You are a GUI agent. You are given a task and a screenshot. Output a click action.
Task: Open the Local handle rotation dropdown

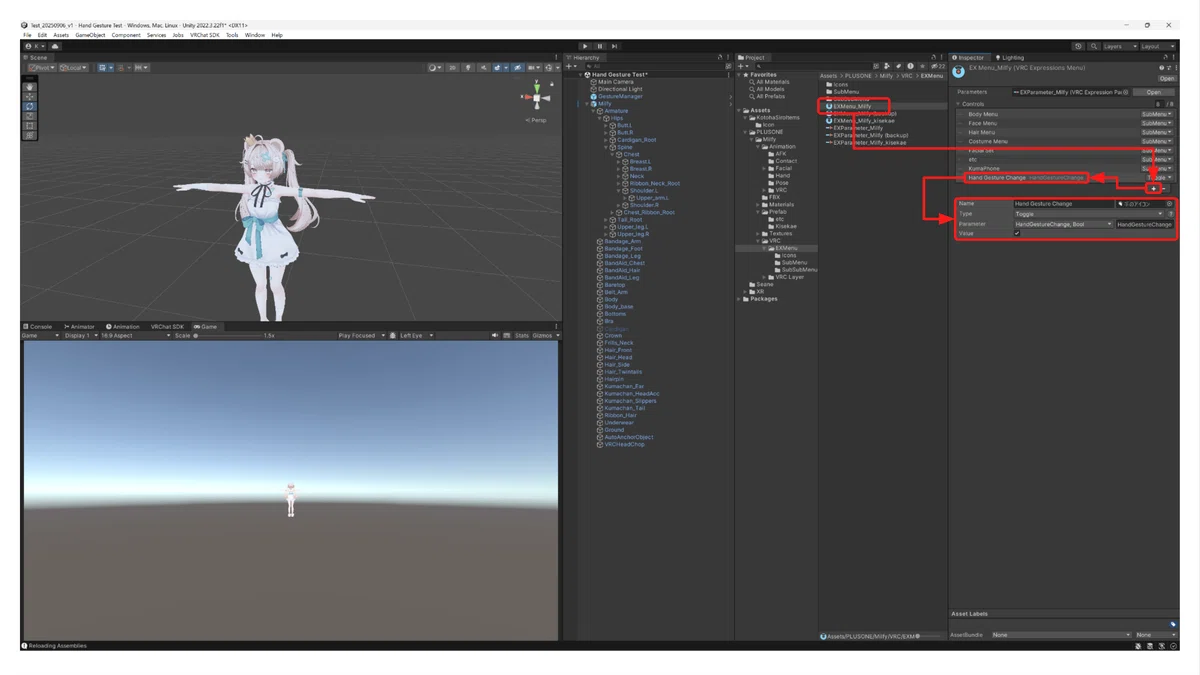click(74, 68)
